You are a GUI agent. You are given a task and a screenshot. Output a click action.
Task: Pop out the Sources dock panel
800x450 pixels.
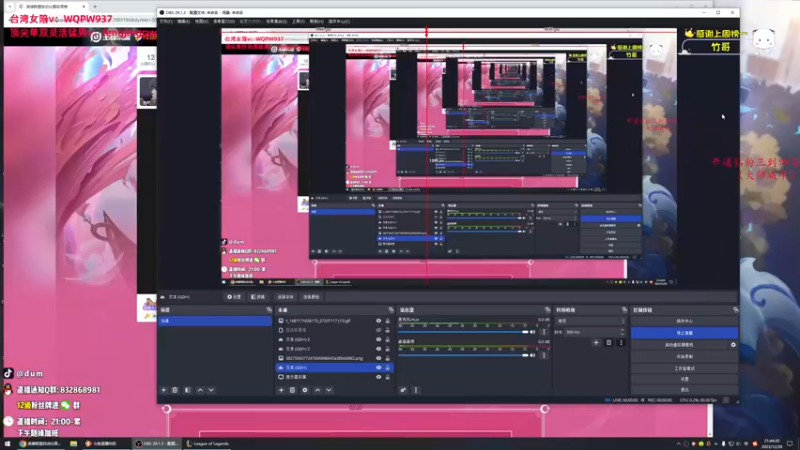[x=391, y=310]
